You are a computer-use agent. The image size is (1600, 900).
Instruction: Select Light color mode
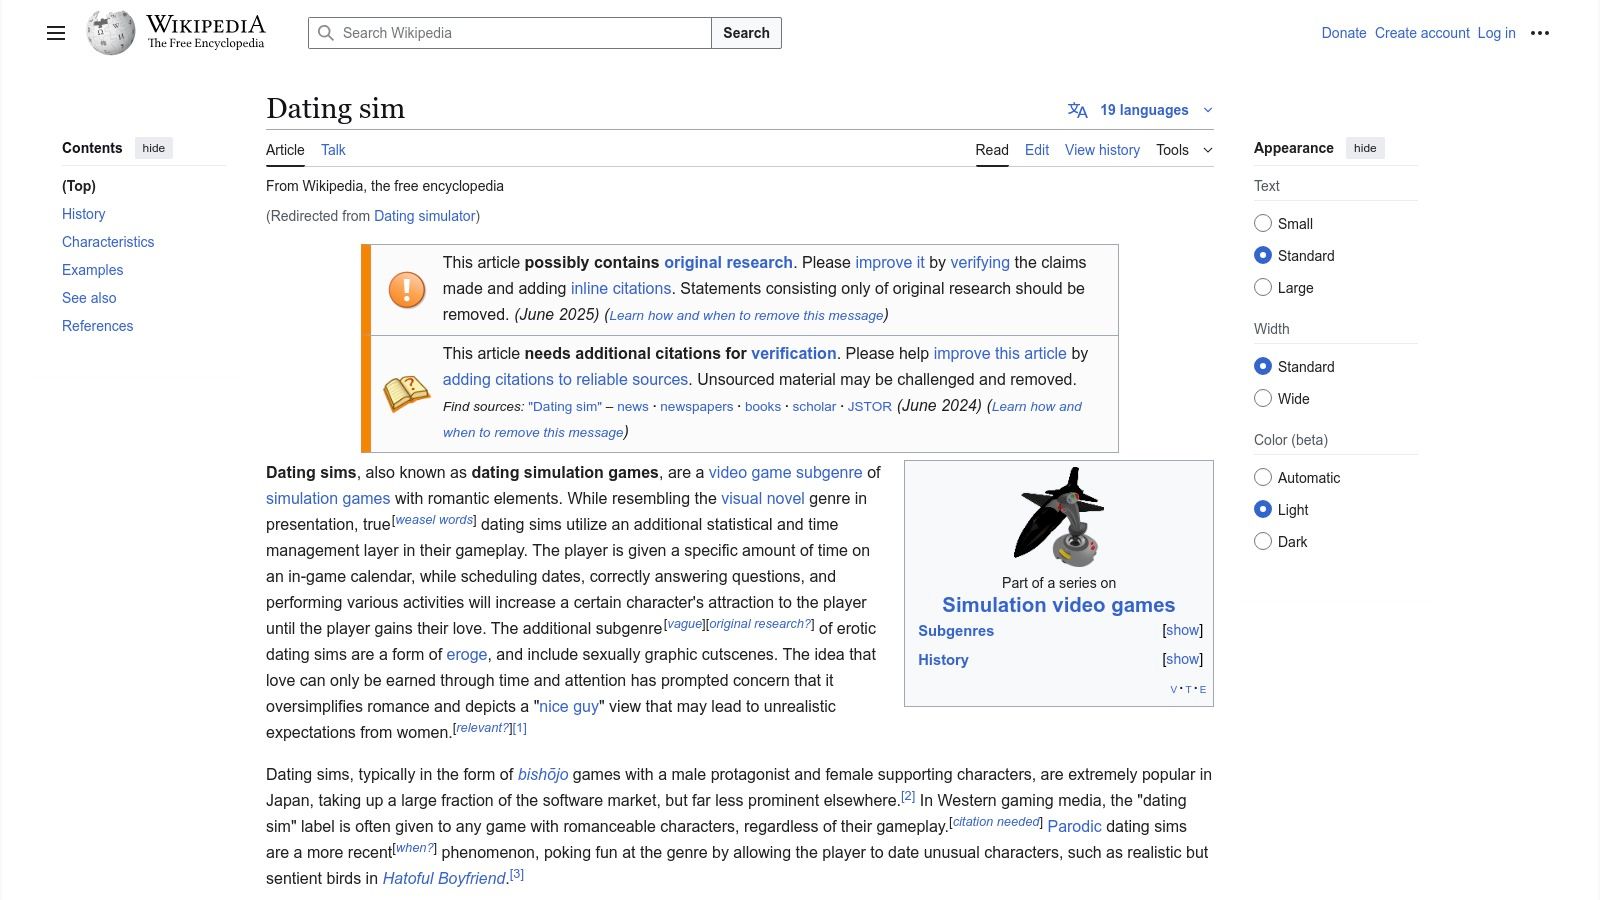pos(1263,509)
